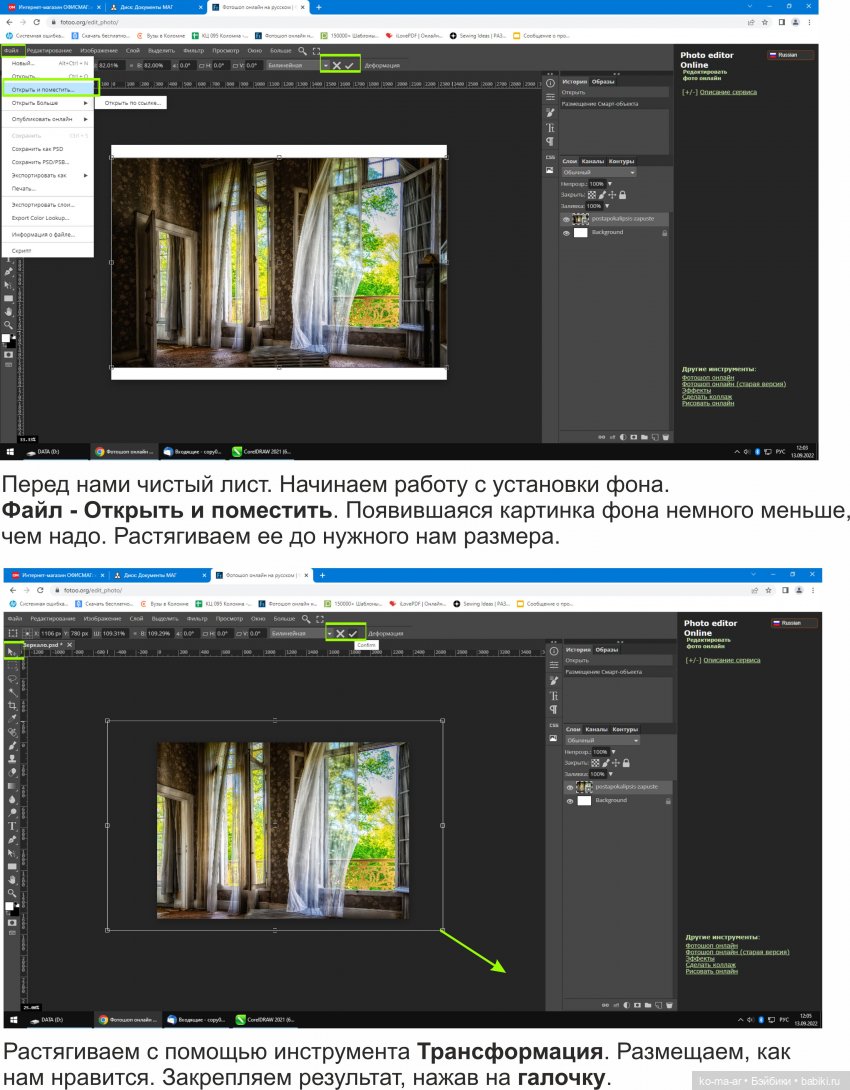Select the Crop tool in the left toolbar

[12, 705]
